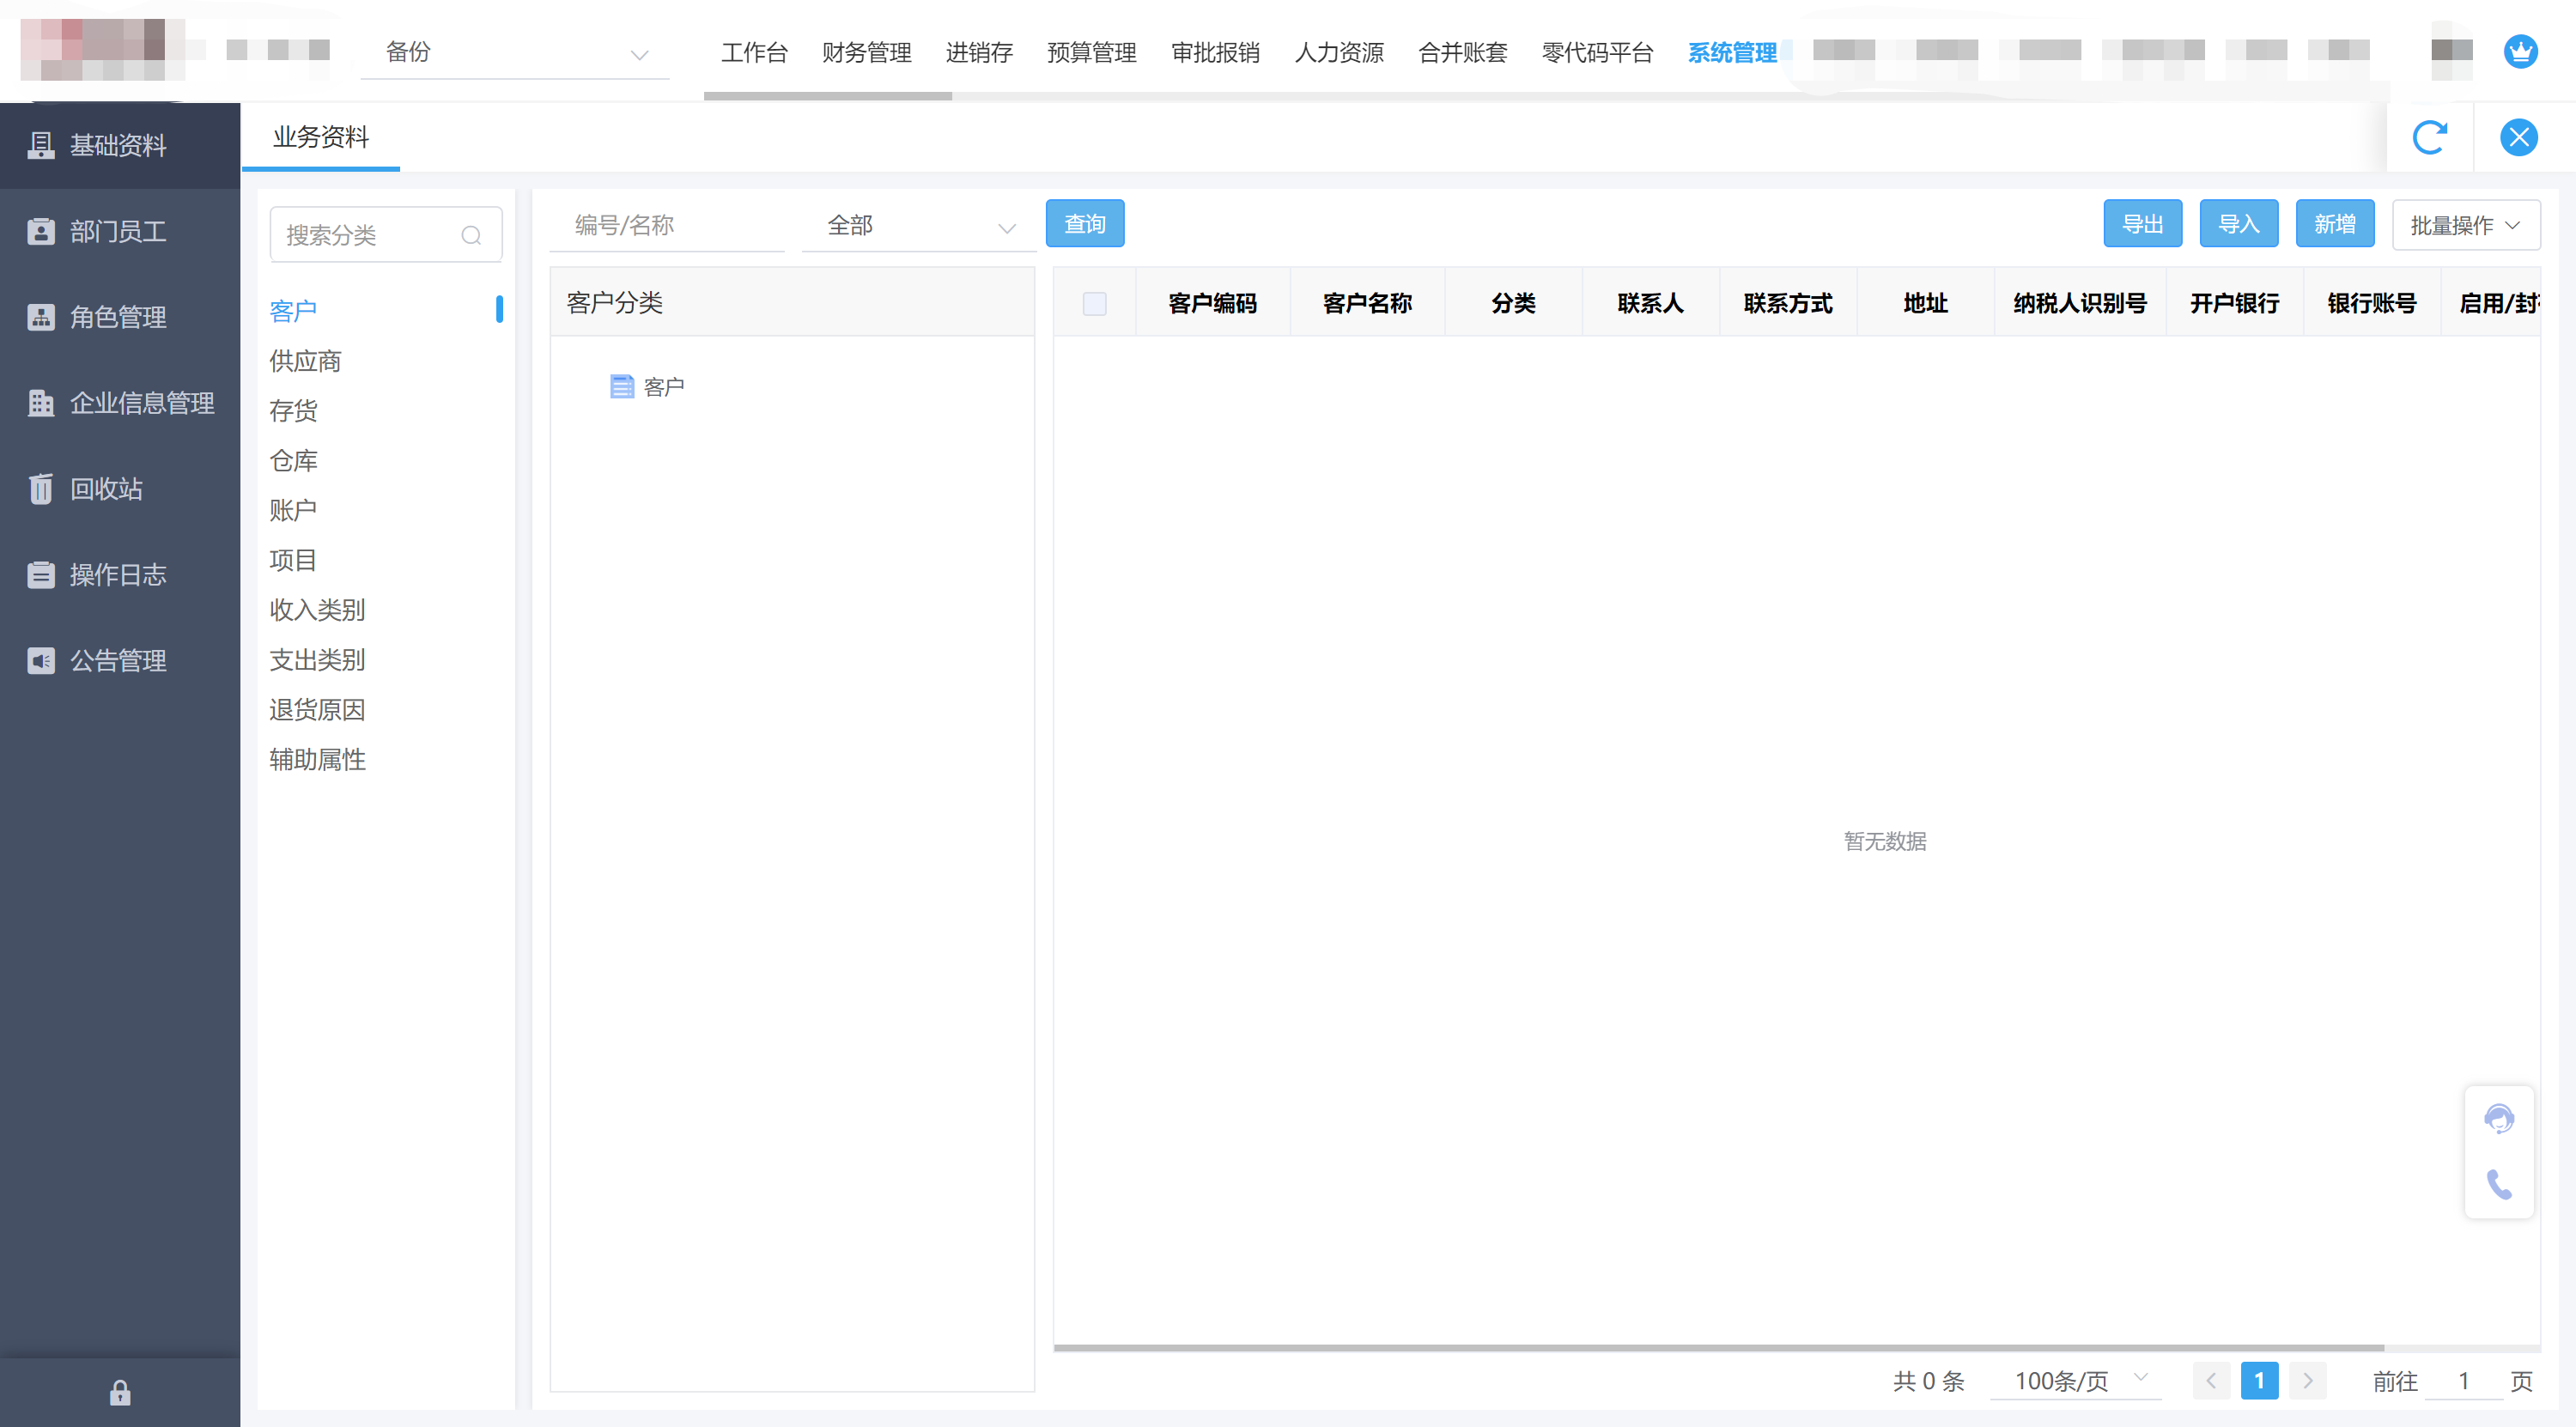Open 公告管理 announcements
Screen dimensions: 2576x1427
120,661
